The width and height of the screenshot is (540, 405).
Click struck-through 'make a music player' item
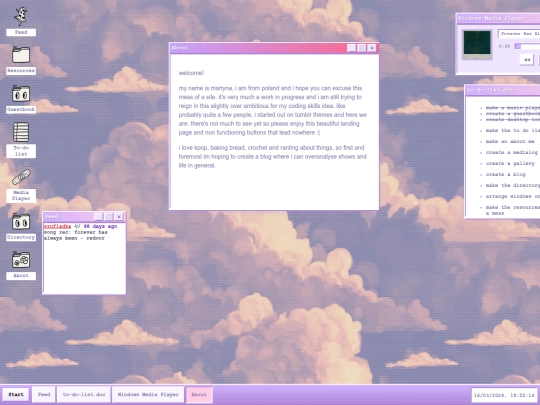[x=513, y=108]
